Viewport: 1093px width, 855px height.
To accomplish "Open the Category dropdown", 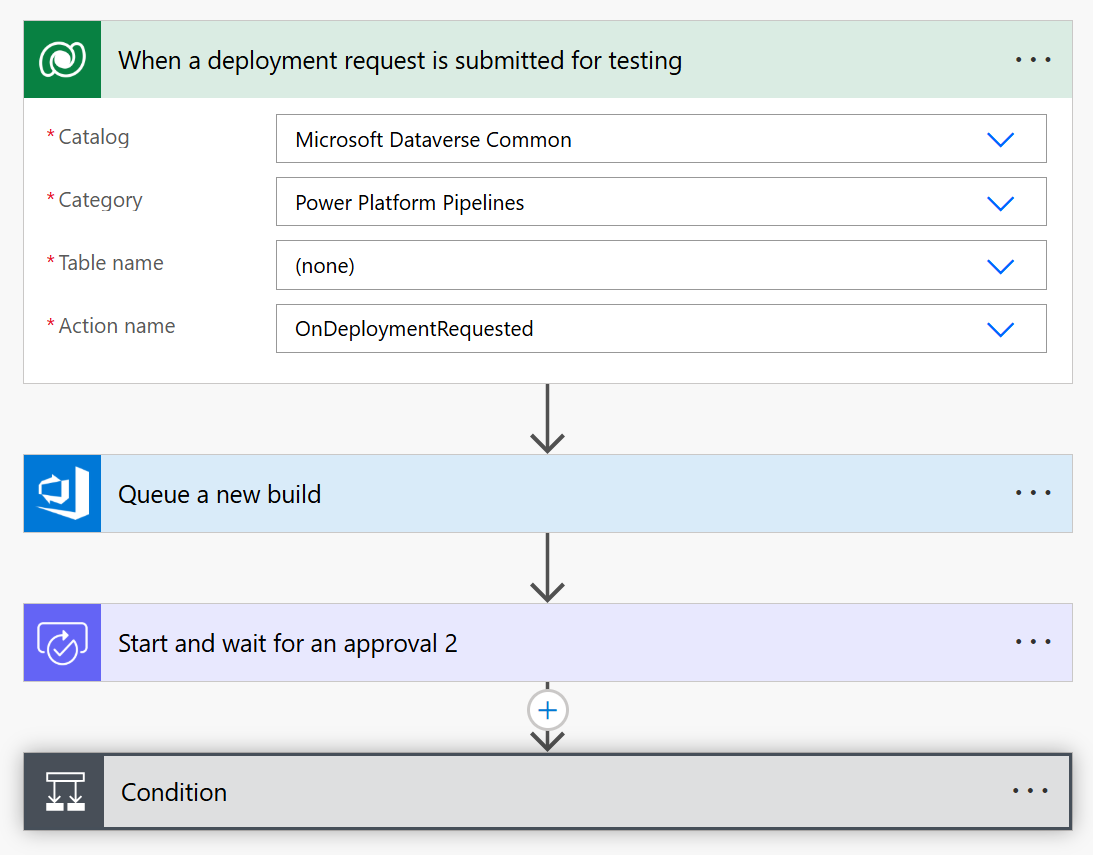I will coord(1000,201).
